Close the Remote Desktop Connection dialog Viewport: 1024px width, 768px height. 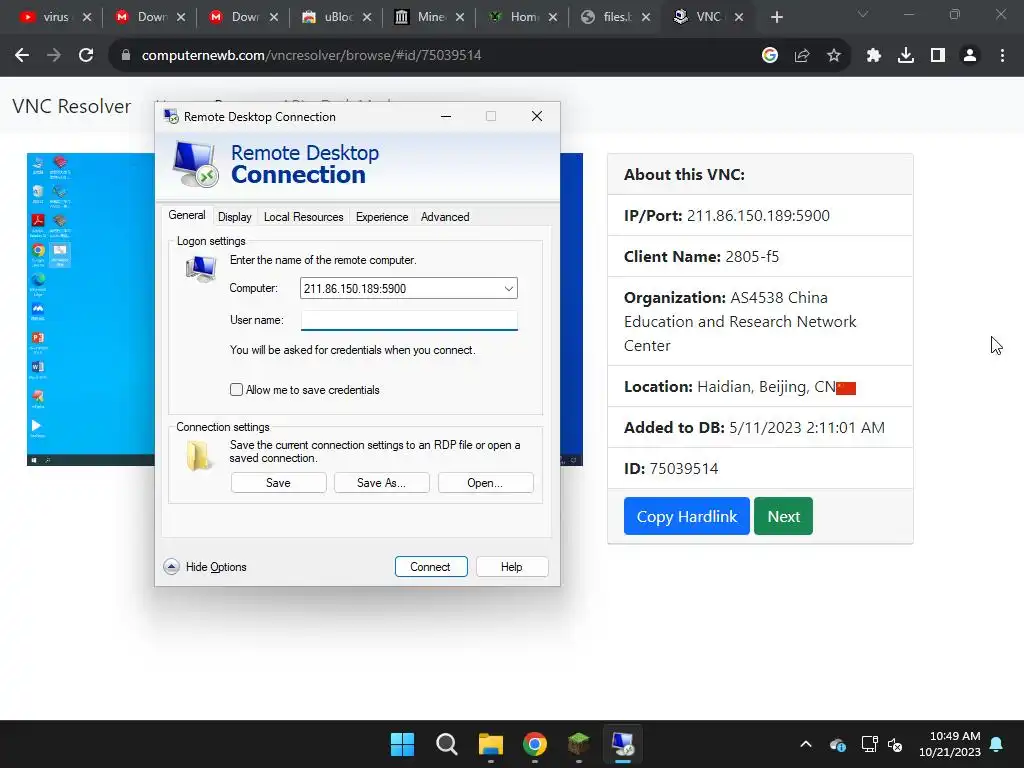click(x=537, y=116)
